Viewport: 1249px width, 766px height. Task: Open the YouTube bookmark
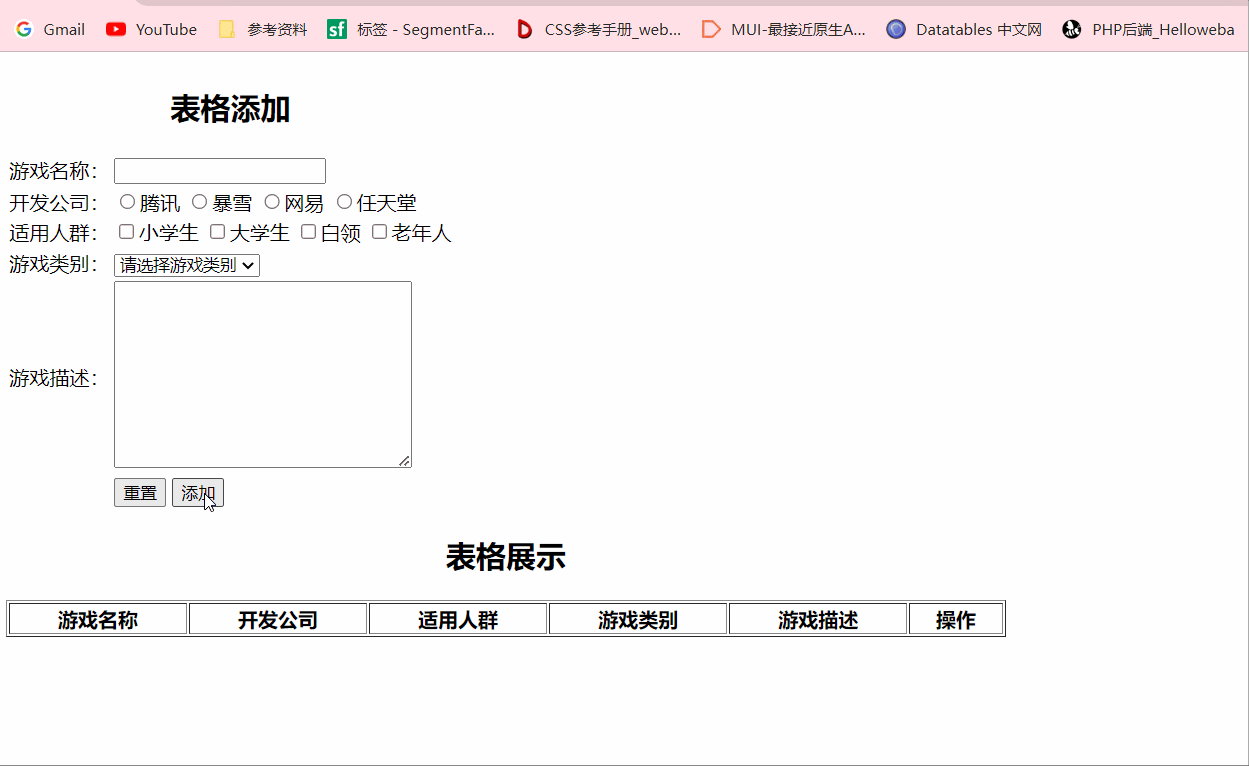152,30
